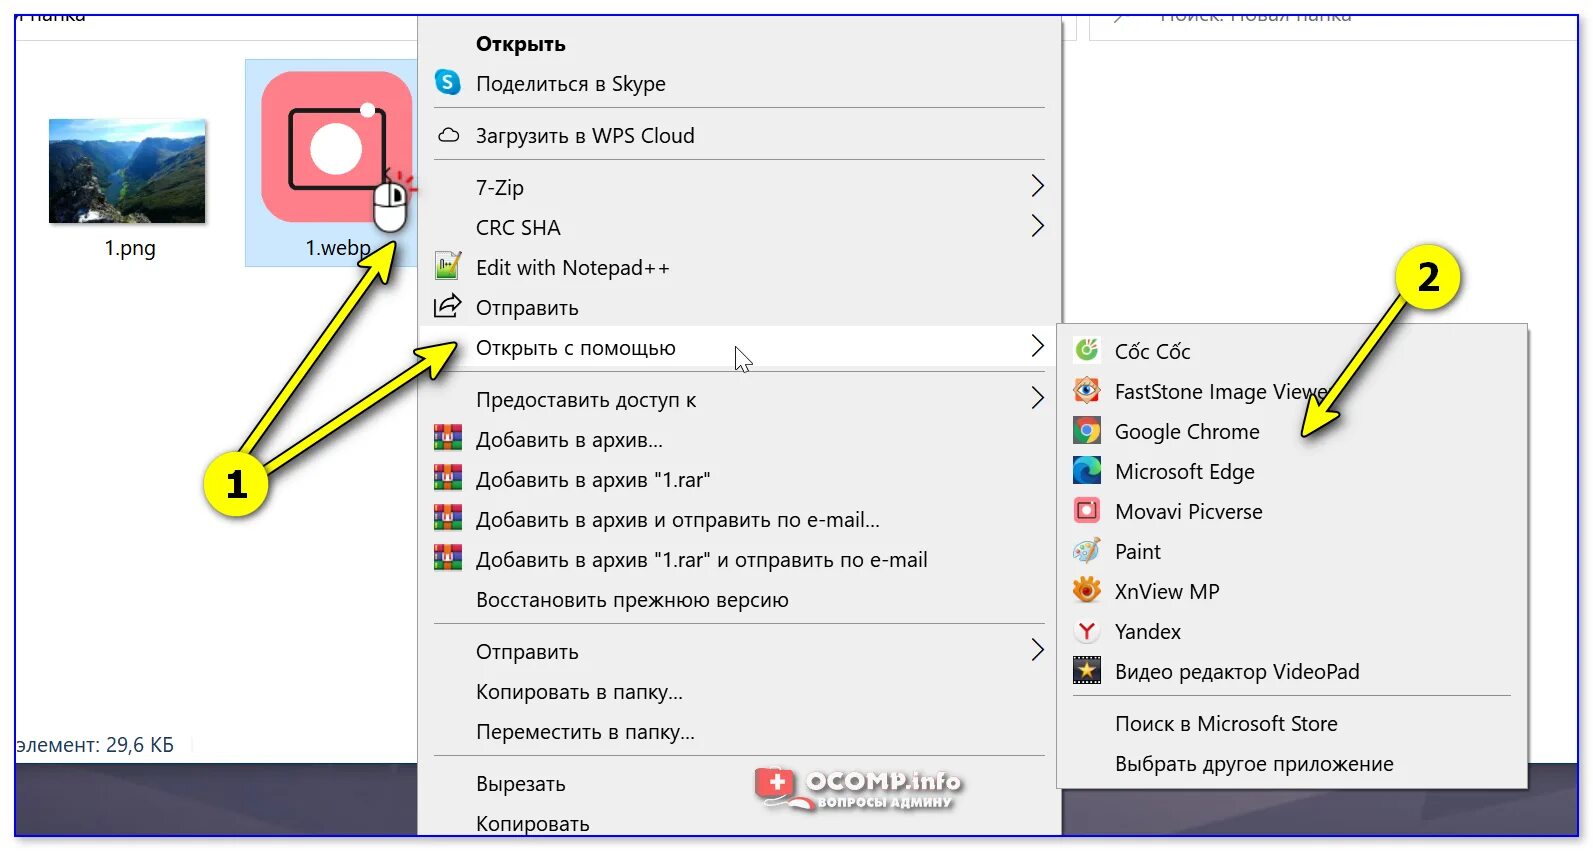Viewport: 1593px width, 851px height.
Task: Click status bar text элемент: 29,6 КБ
Action: pyautogui.click(x=95, y=745)
